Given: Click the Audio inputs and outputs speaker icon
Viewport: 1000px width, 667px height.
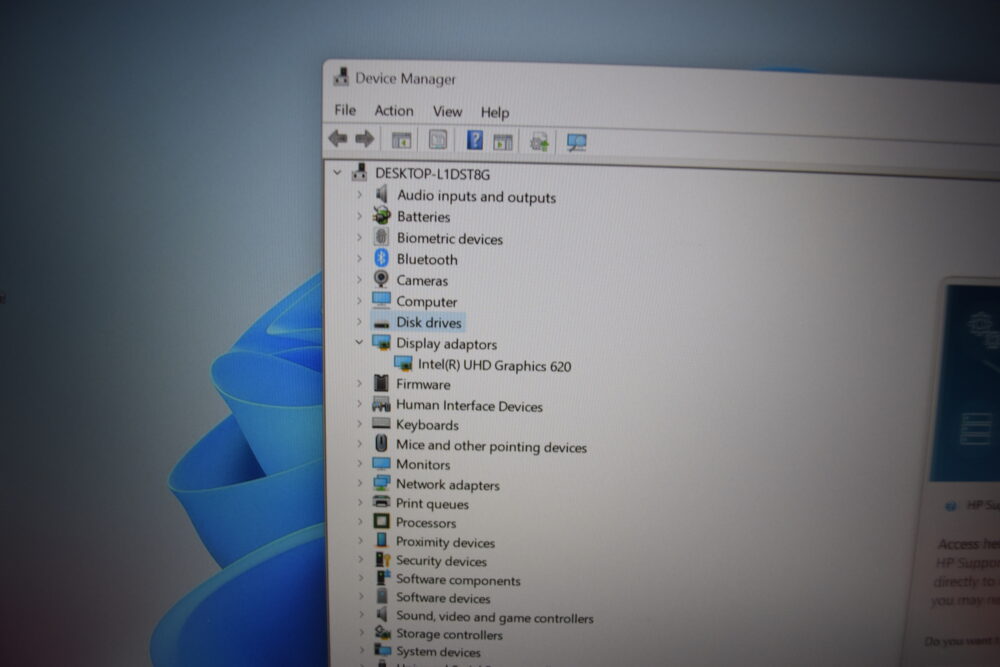Looking at the screenshot, I should (x=381, y=194).
